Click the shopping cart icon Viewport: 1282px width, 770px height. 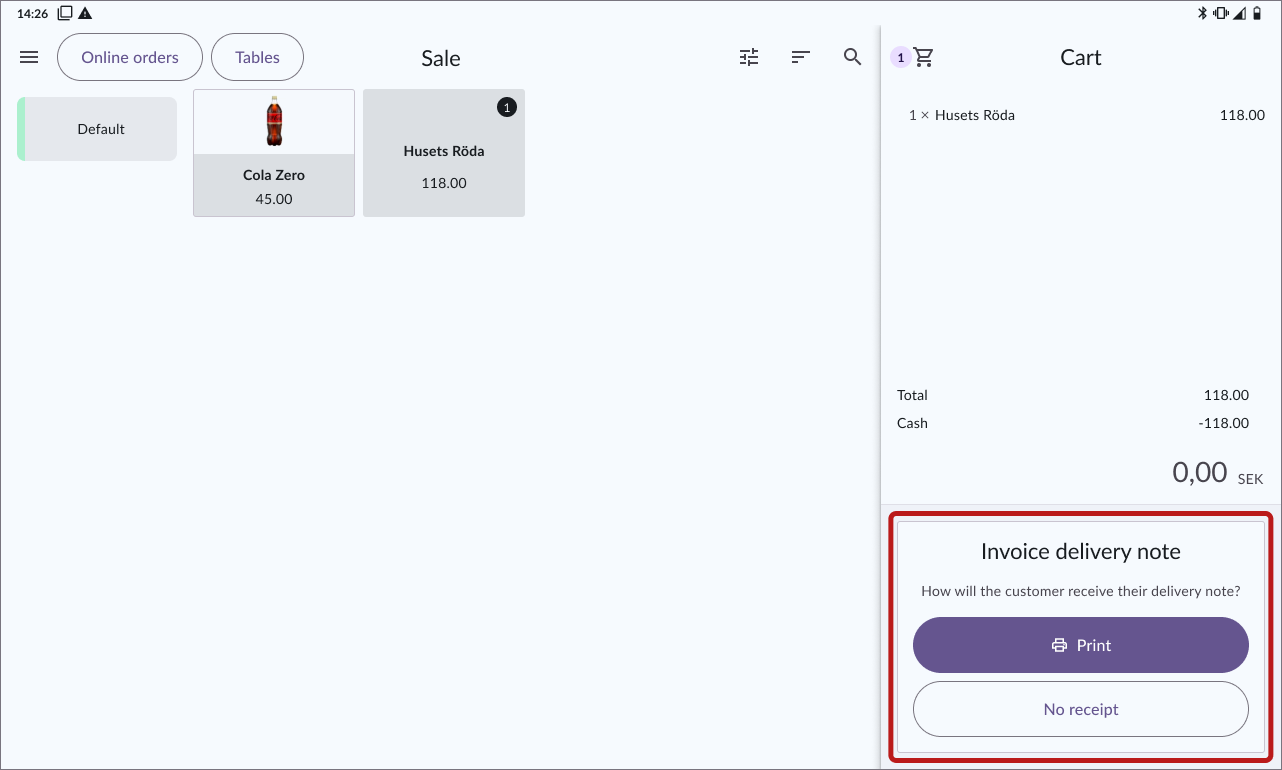pos(924,58)
